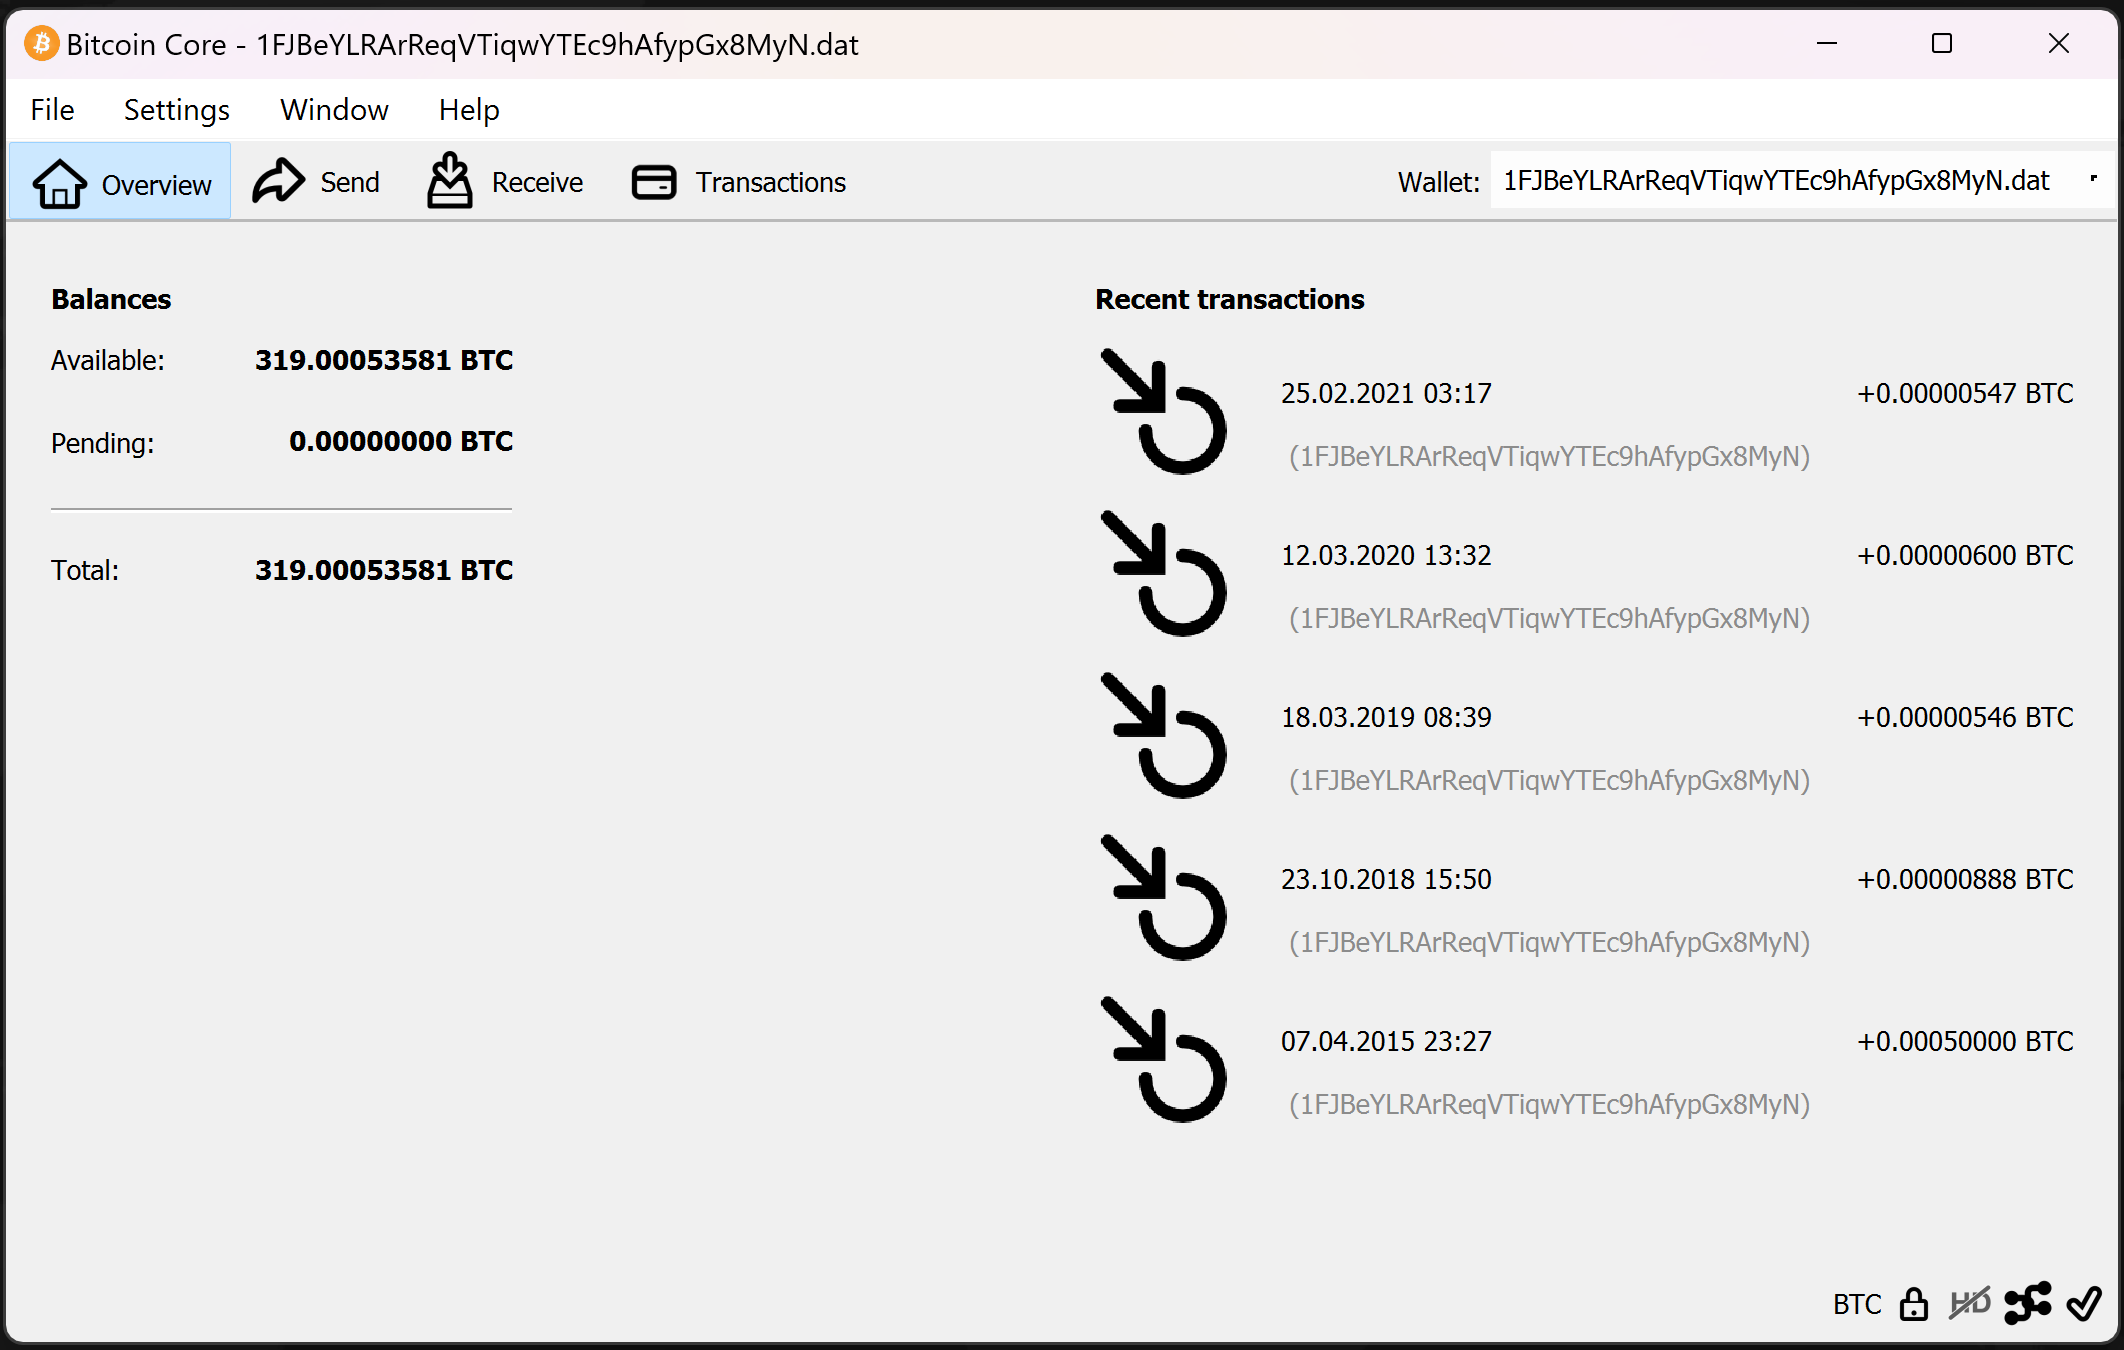Click the Receive inbox icon
The image size is (2124, 1350).
point(450,182)
